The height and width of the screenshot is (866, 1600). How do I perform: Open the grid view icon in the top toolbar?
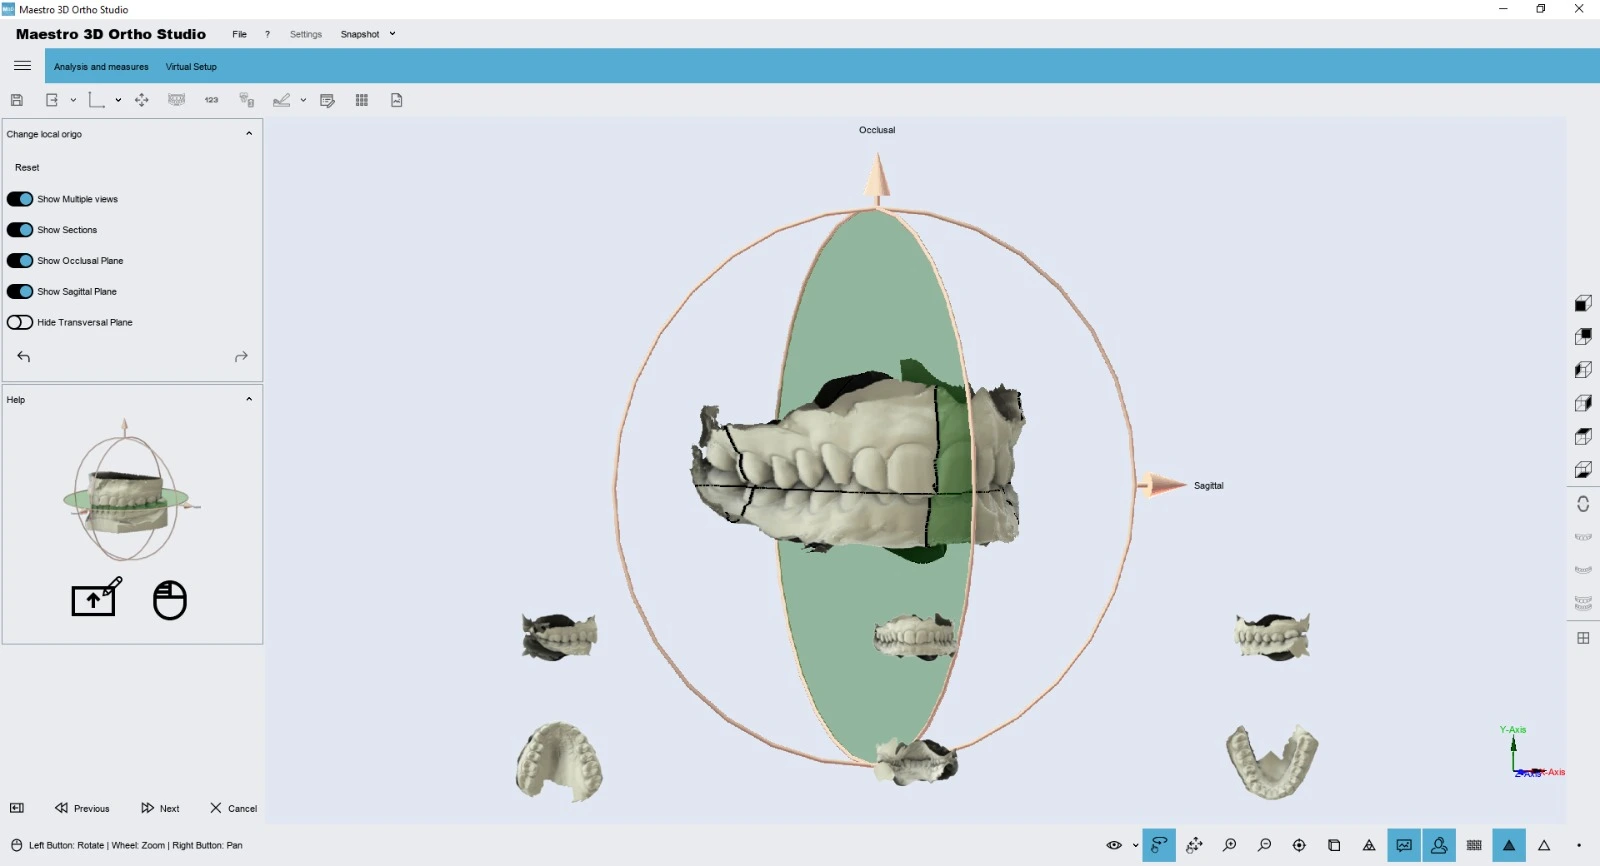(x=362, y=100)
